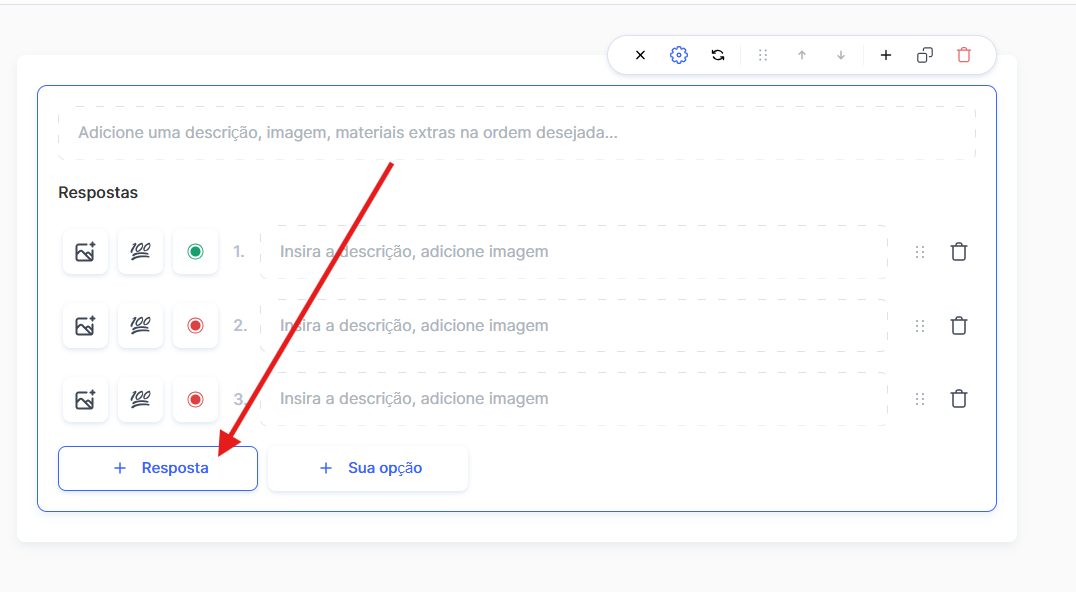The image size is (1076, 592).
Task: Click the toolbar drag handle dots
Action: (763, 55)
